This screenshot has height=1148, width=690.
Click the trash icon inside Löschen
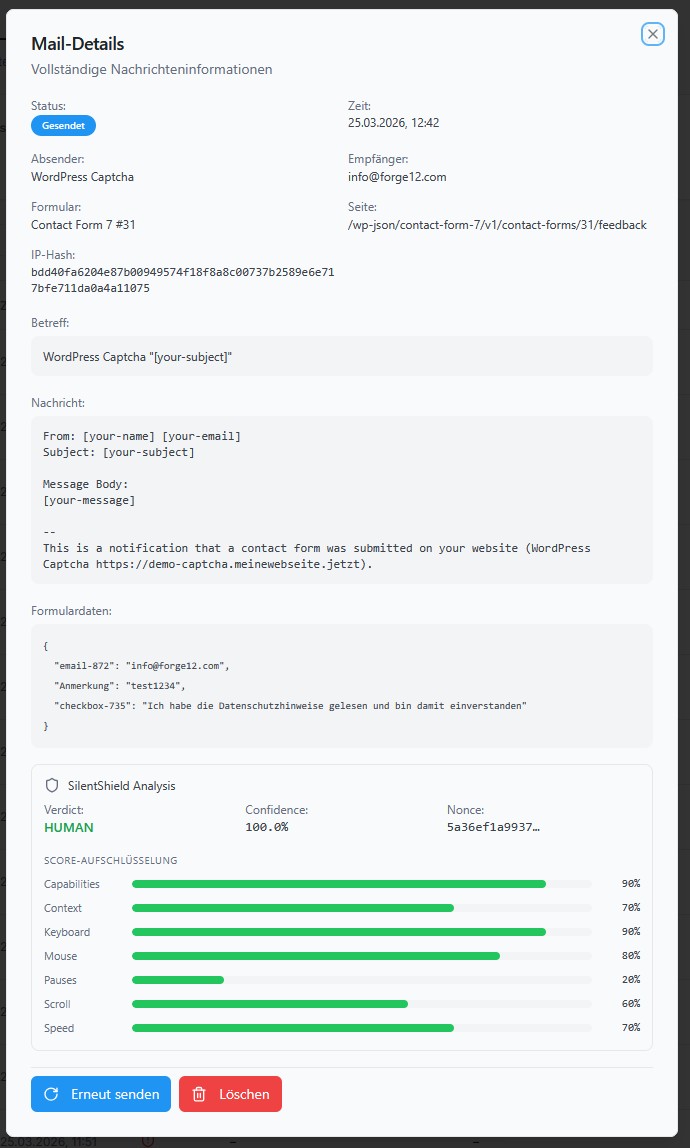pyautogui.click(x=197, y=1094)
